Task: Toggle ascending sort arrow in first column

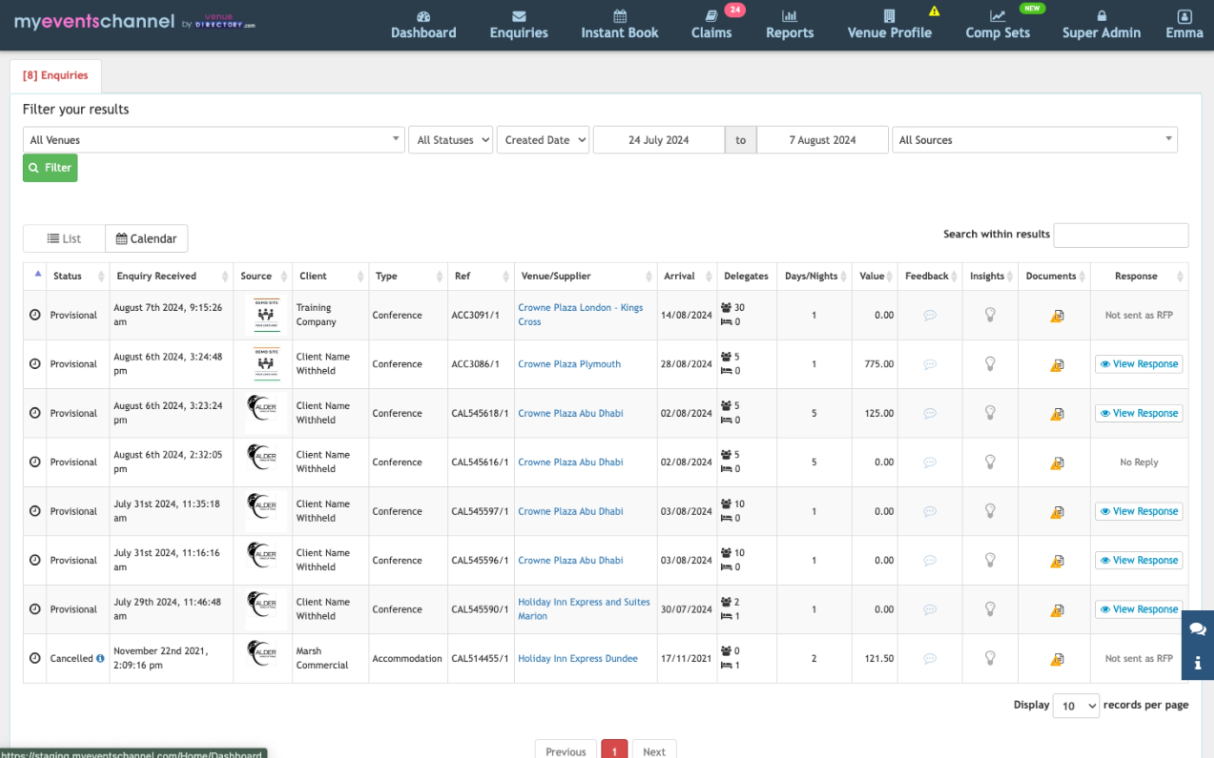Action: [x=37, y=274]
